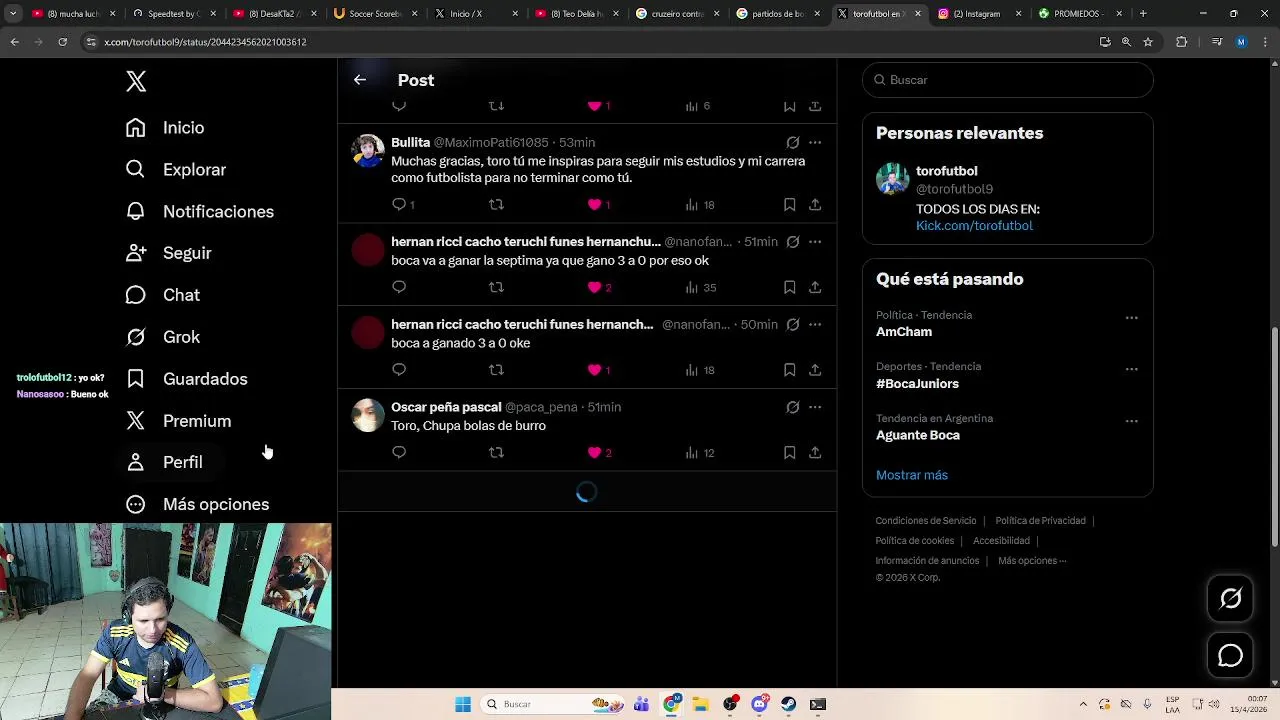Repost Oscar peña pascal's comment
The width and height of the screenshot is (1280, 720).
(496, 452)
